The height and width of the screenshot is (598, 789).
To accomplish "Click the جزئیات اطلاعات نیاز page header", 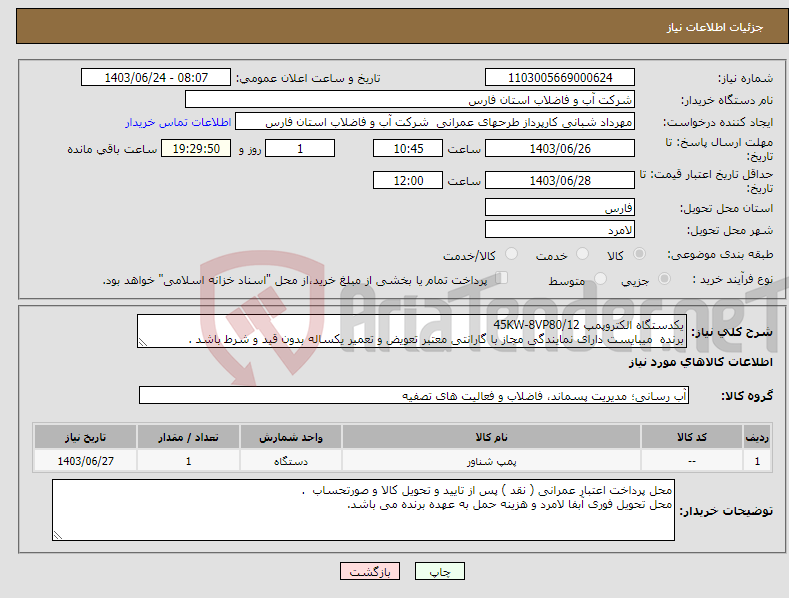I will click(x=715, y=27).
